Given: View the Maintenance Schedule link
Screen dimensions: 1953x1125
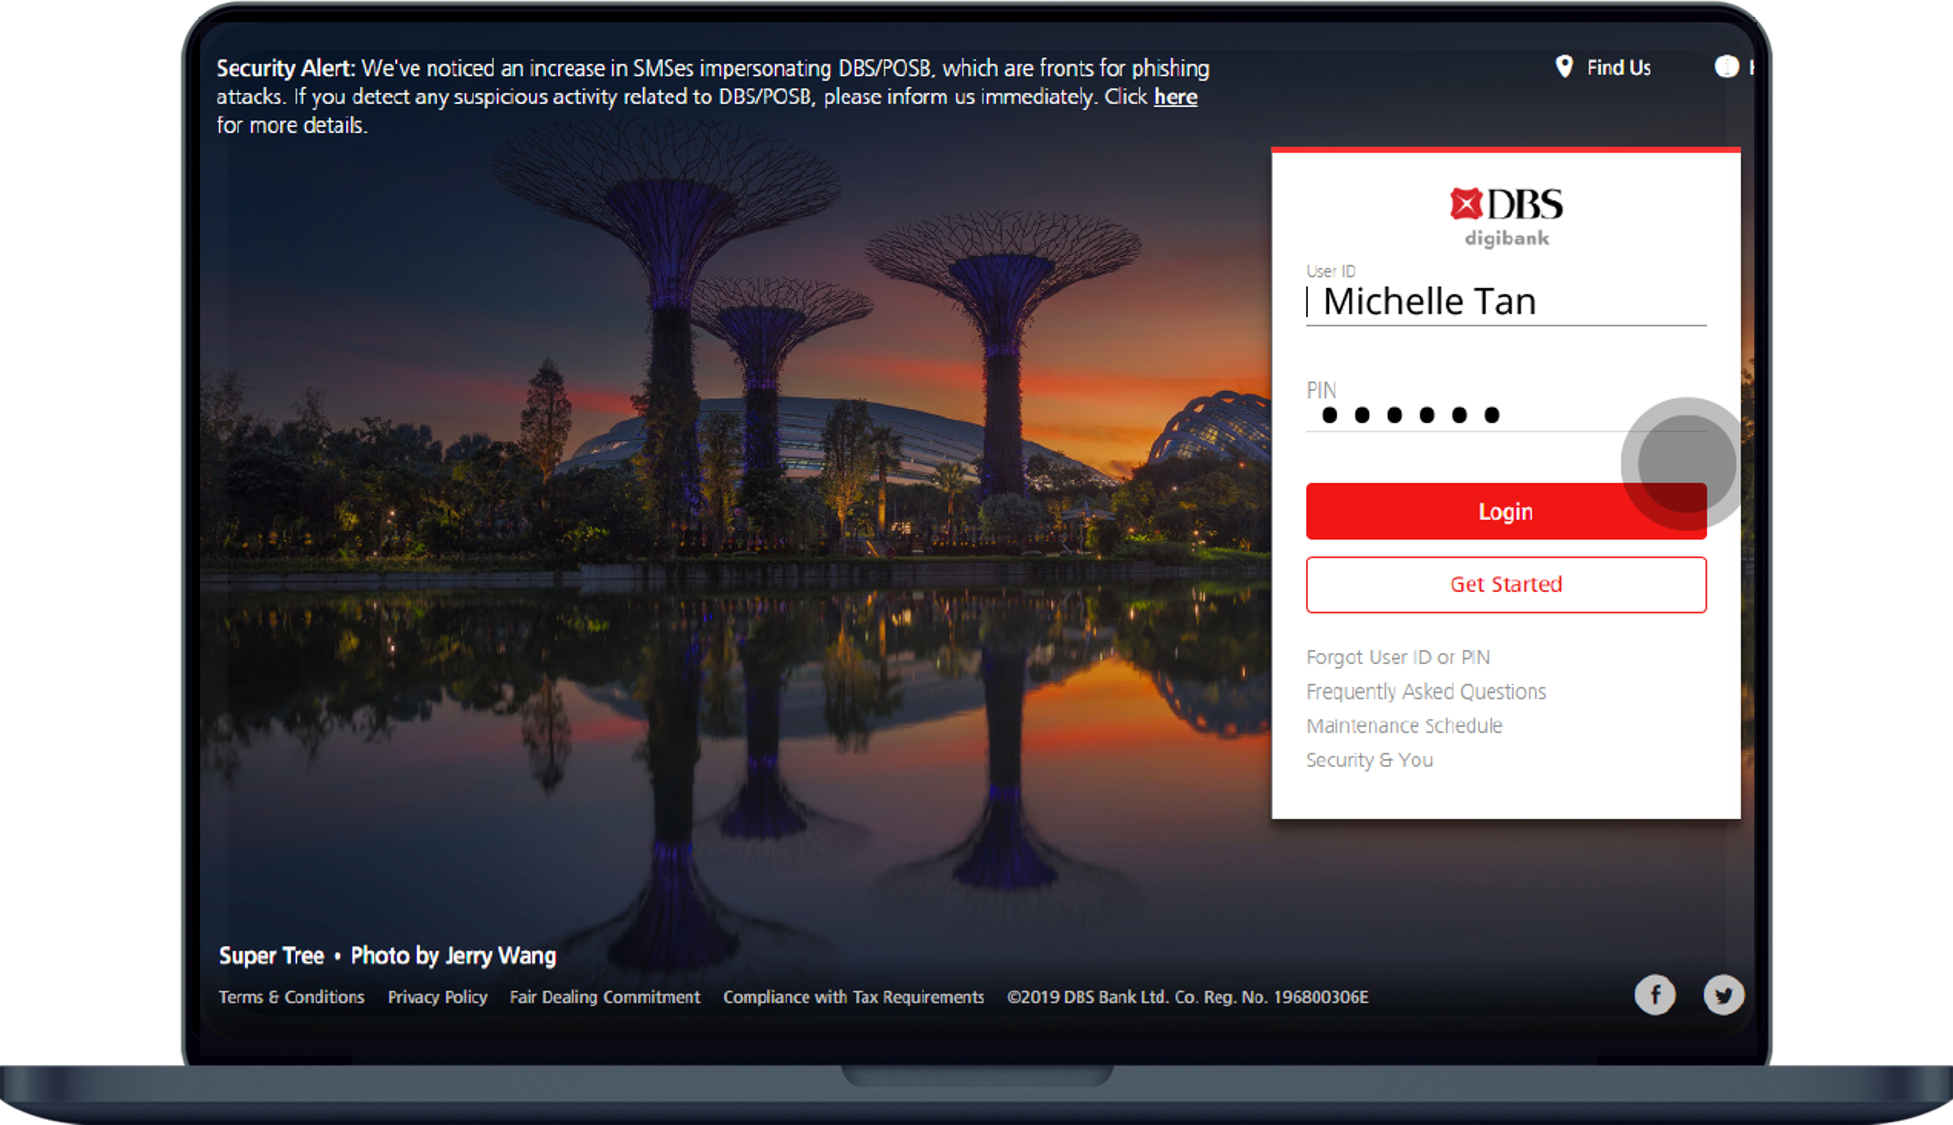Looking at the screenshot, I should [1404, 726].
